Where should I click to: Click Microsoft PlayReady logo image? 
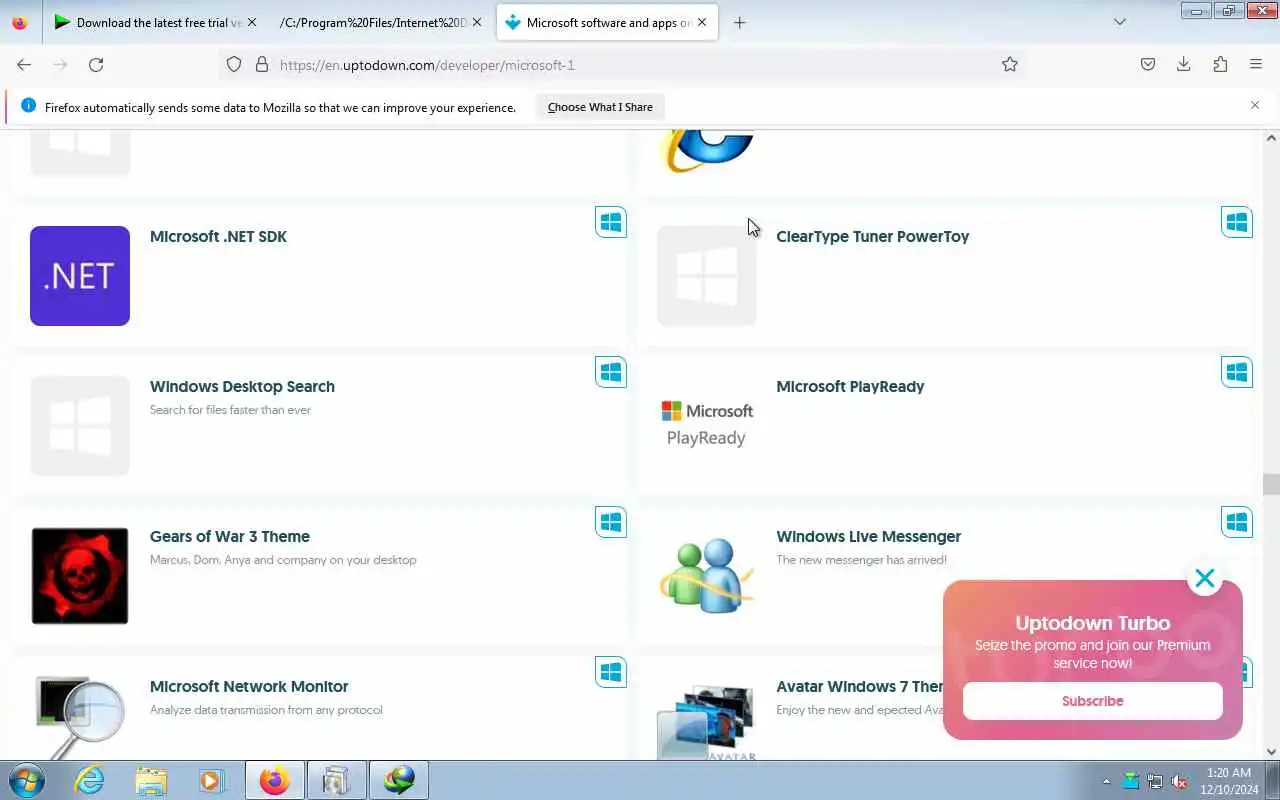point(707,424)
